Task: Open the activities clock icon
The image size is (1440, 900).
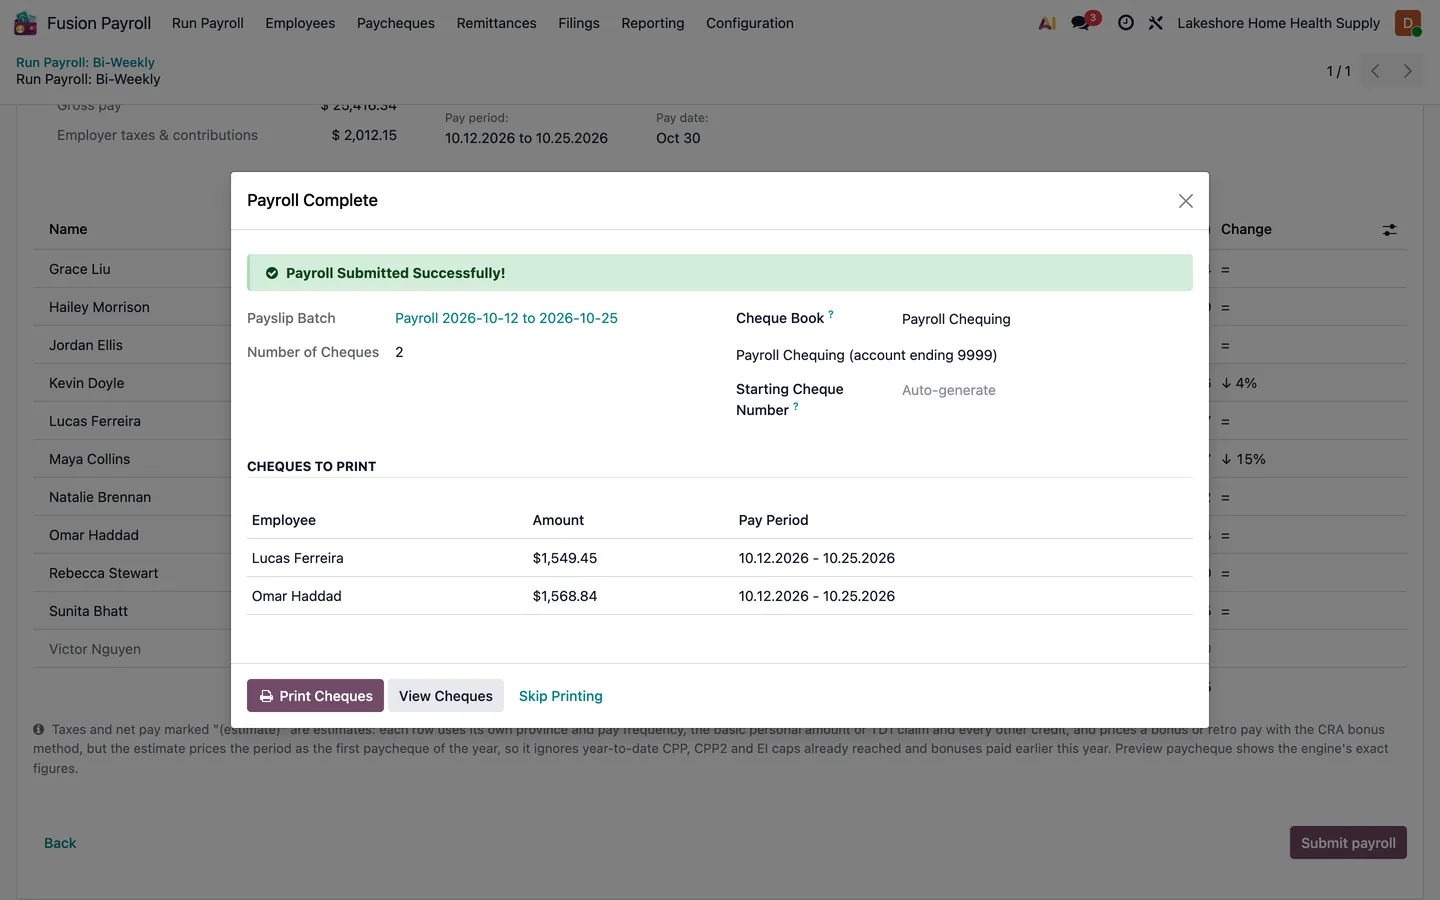Action: (1126, 23)
